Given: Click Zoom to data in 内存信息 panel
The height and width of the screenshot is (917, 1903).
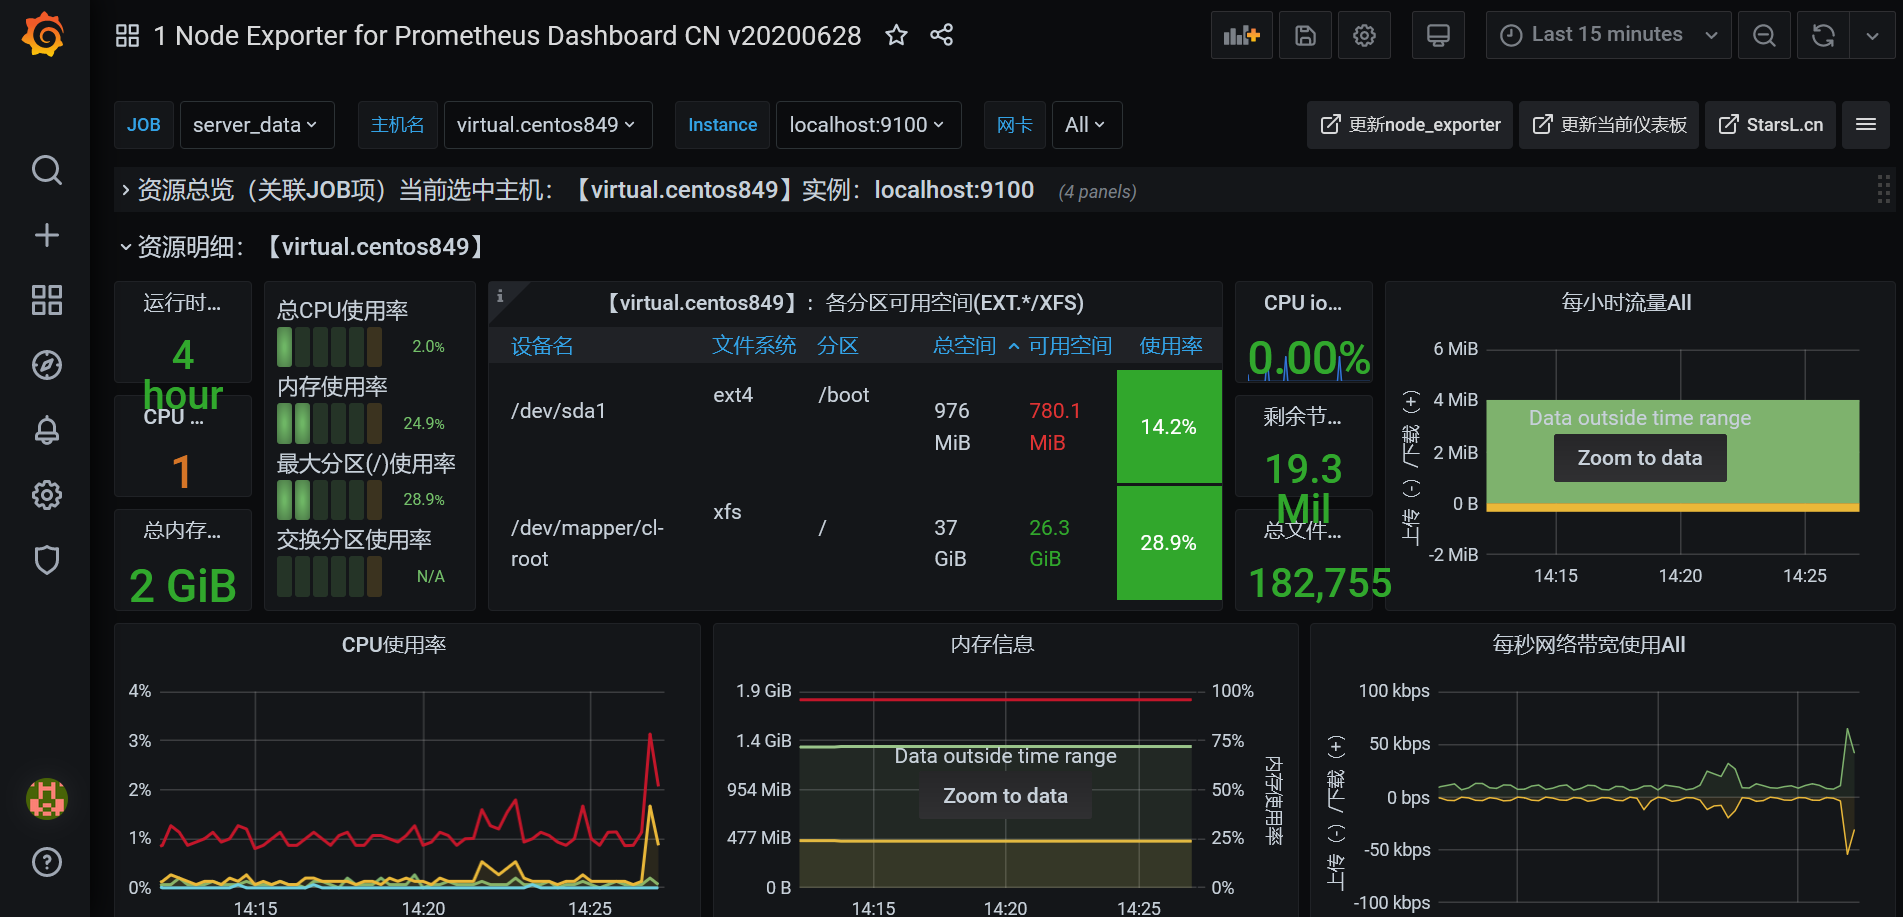Looking at the screenshot, I should coord(1005,796).
